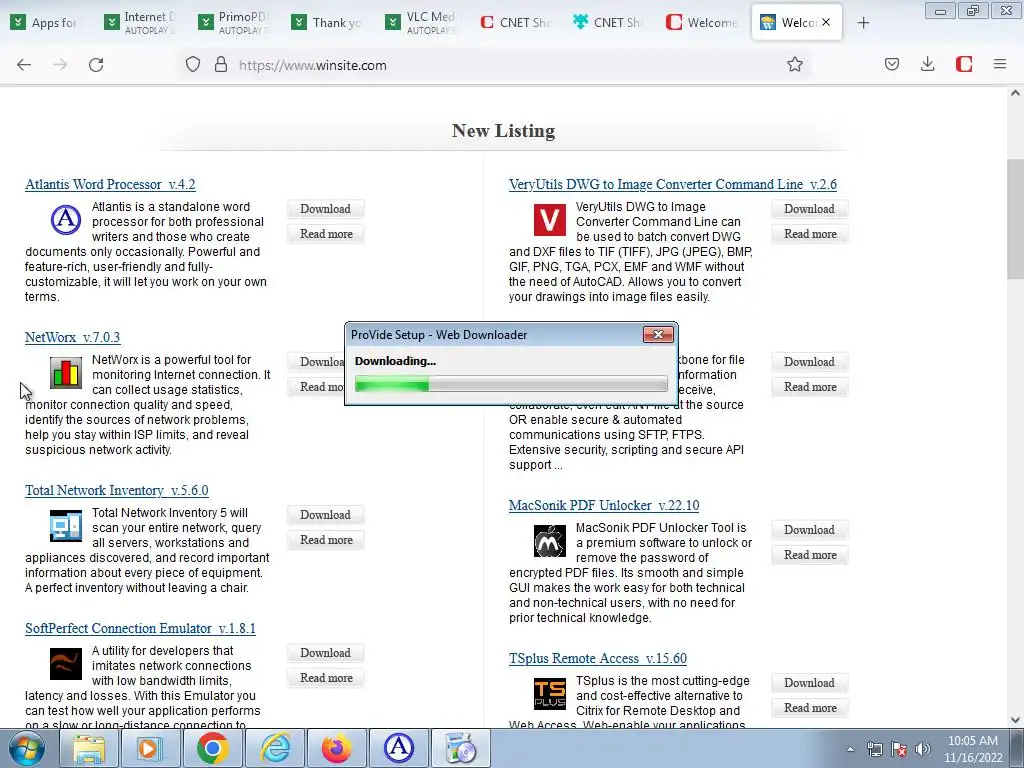Download VeryUtils DWG to Image Converter

pos(809,209)
